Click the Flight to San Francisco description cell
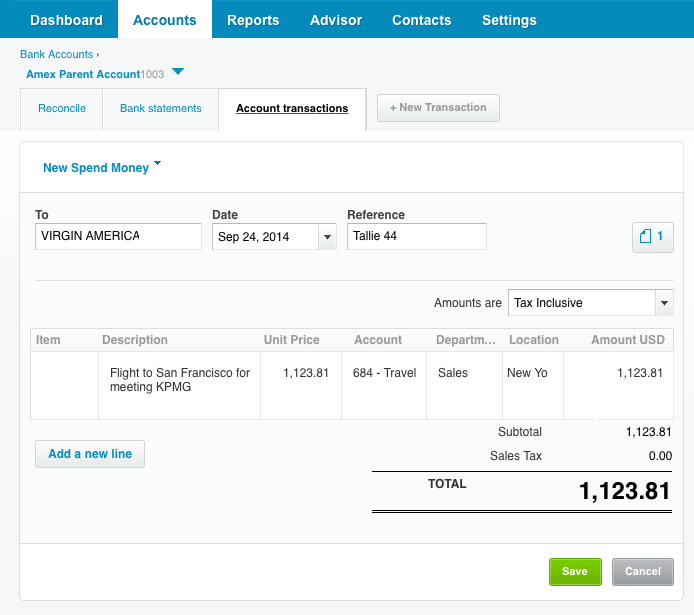This screenshot has height=615, width=694. click(x=180, y=385)
